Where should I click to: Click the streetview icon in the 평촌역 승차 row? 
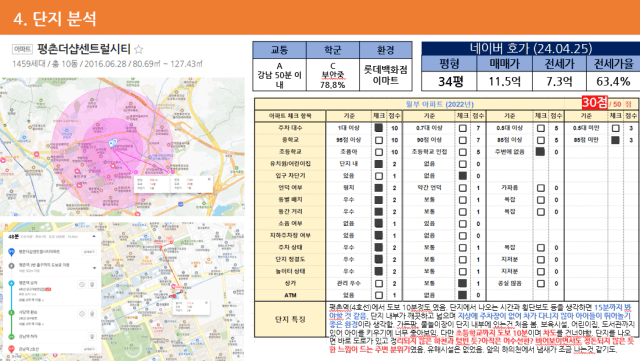[82, 285]
